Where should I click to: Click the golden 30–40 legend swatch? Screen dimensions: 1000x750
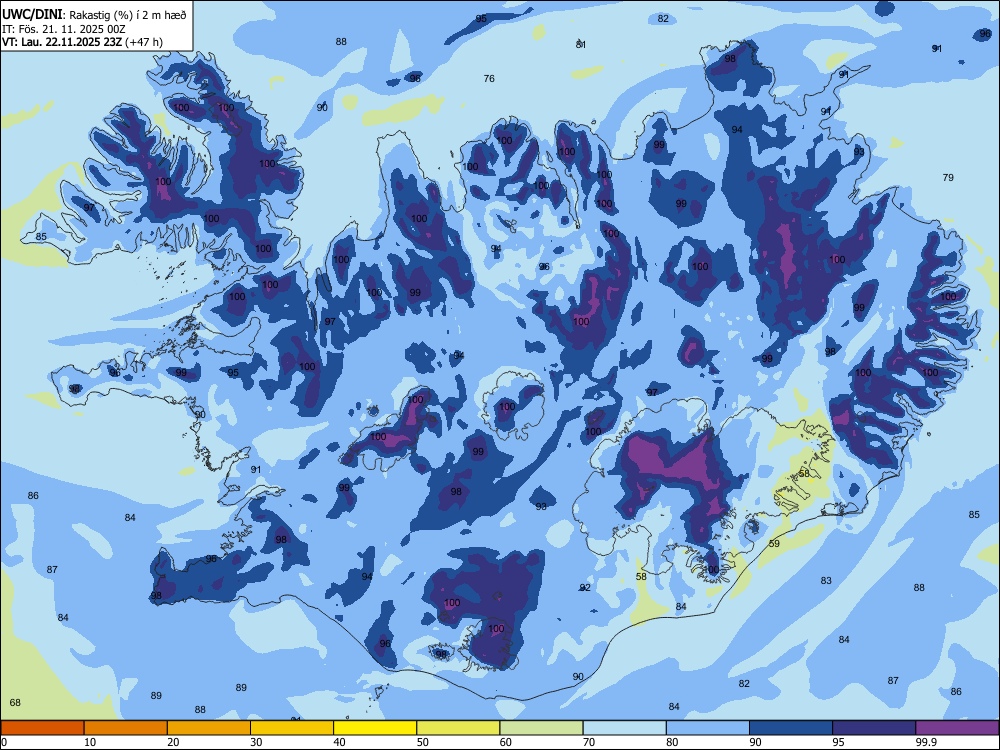[292, 728]
